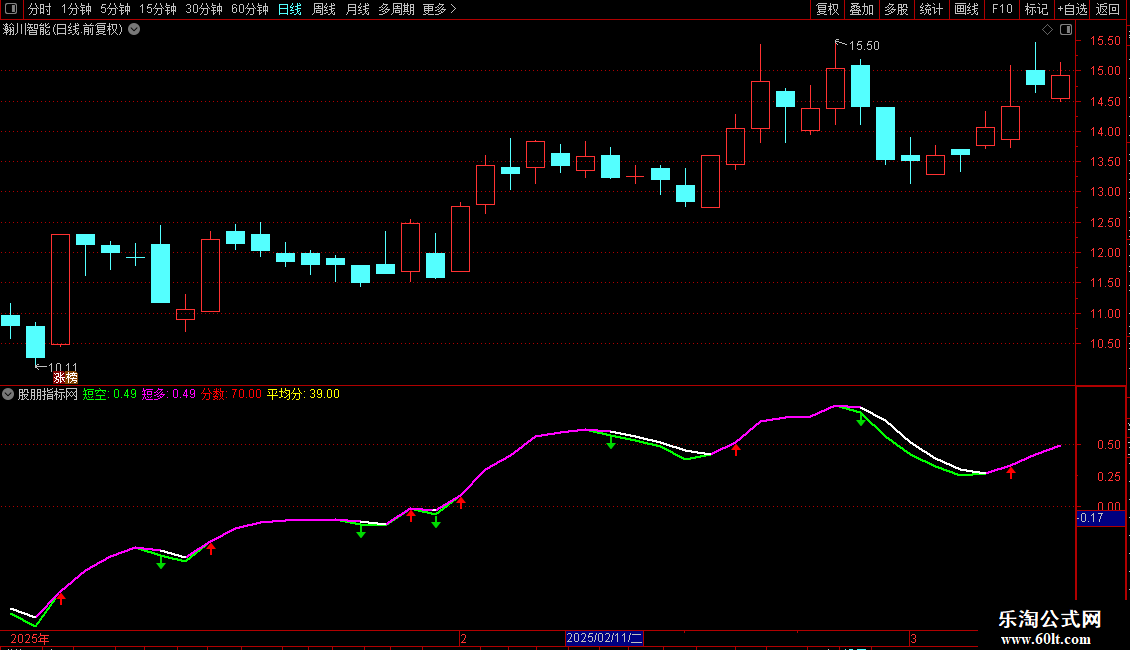The image size is (1130, 650).
Task: Open the 多股 multi-stock view
Action: (896, 9)
